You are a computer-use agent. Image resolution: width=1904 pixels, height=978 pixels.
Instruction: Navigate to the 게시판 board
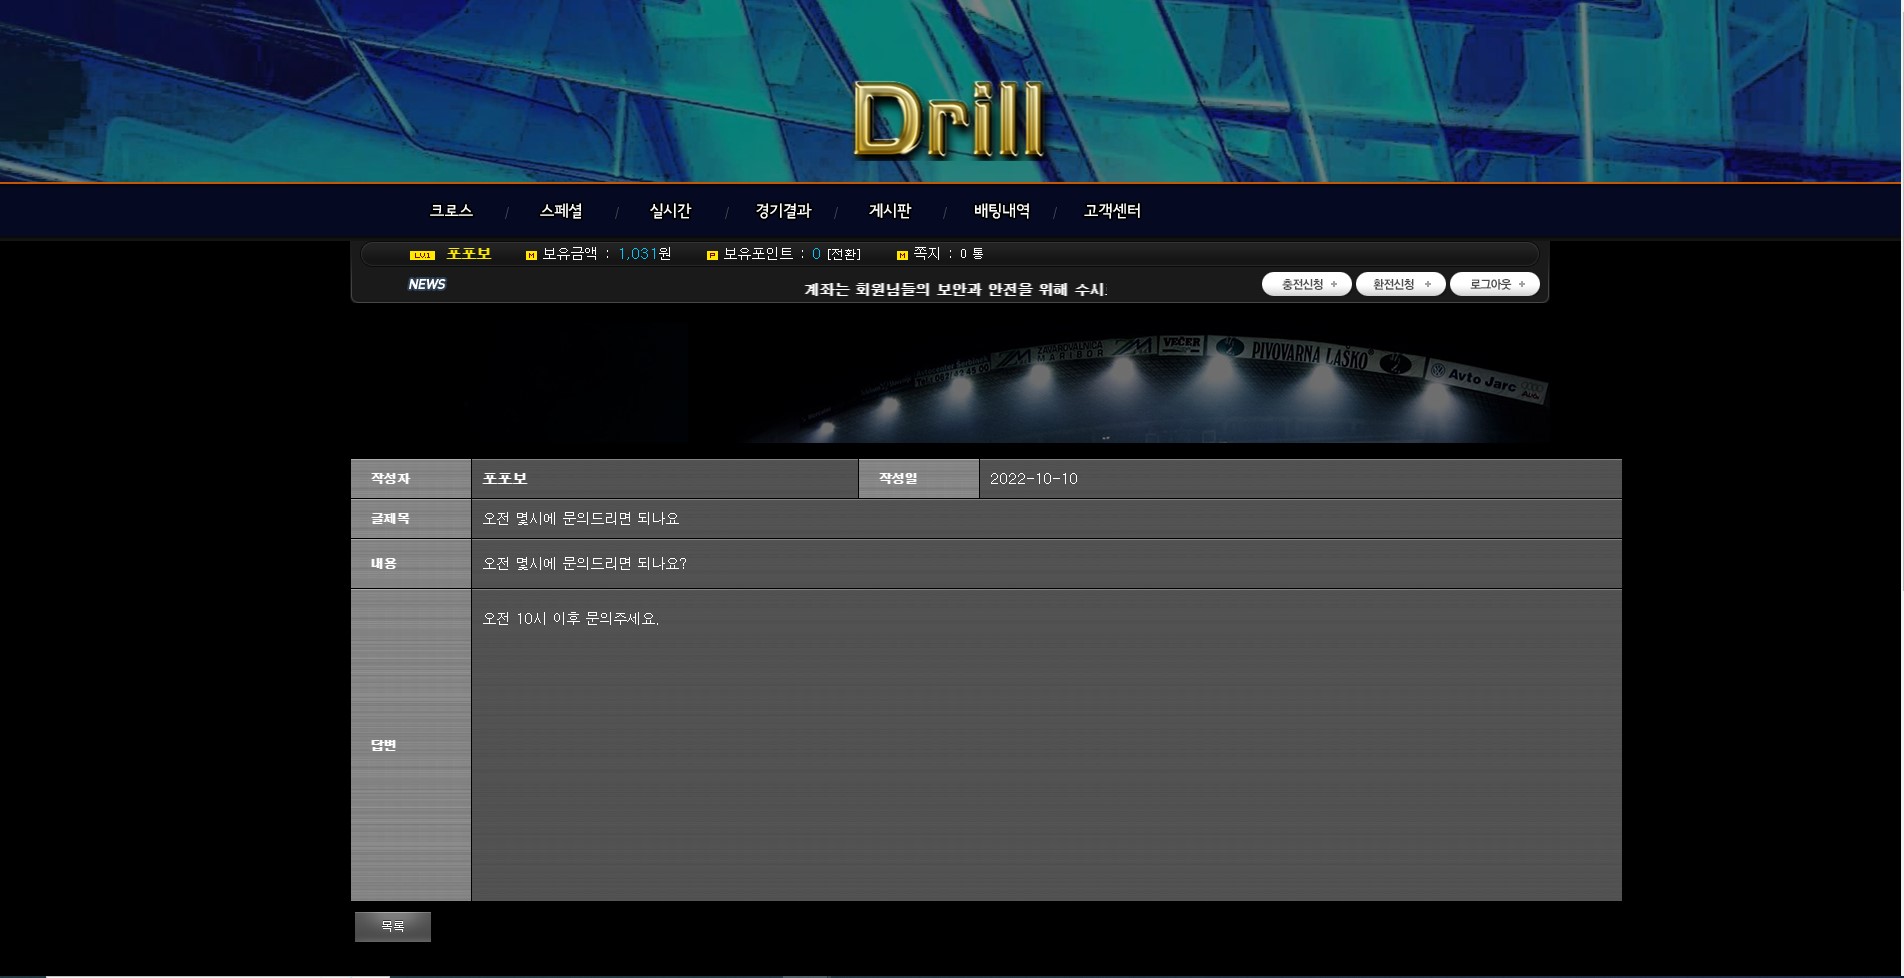[890, 211]
